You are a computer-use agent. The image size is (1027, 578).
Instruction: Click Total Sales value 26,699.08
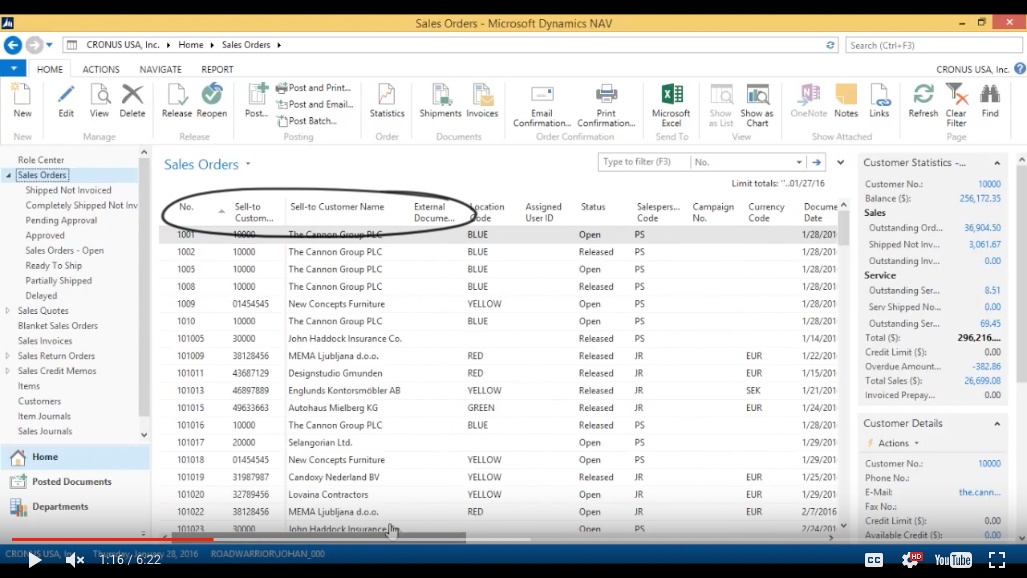(982, 381)
